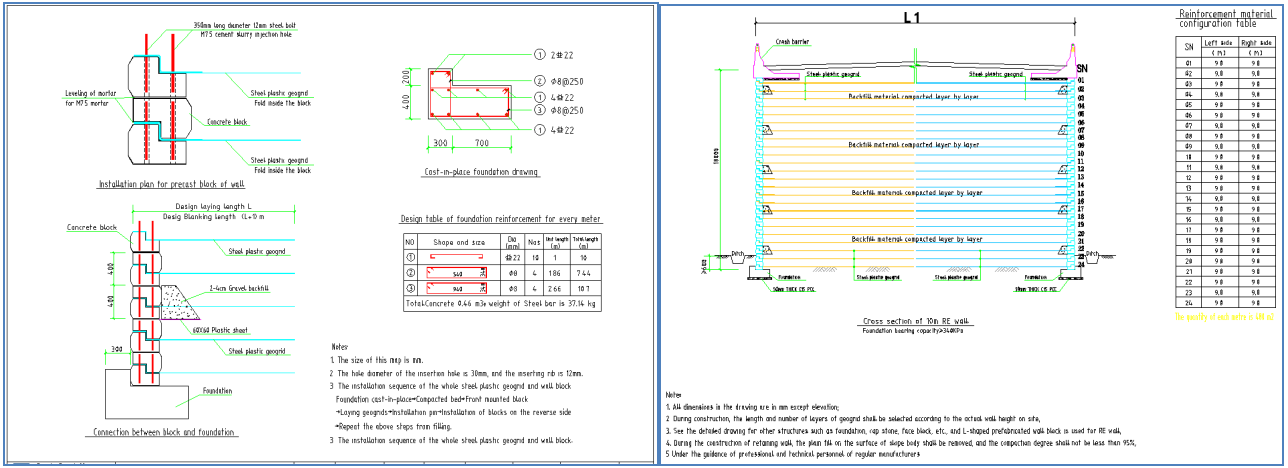Screen dimensions: 1288x468
Task: Click the L1 dimension label
Action: click(912, 17)
